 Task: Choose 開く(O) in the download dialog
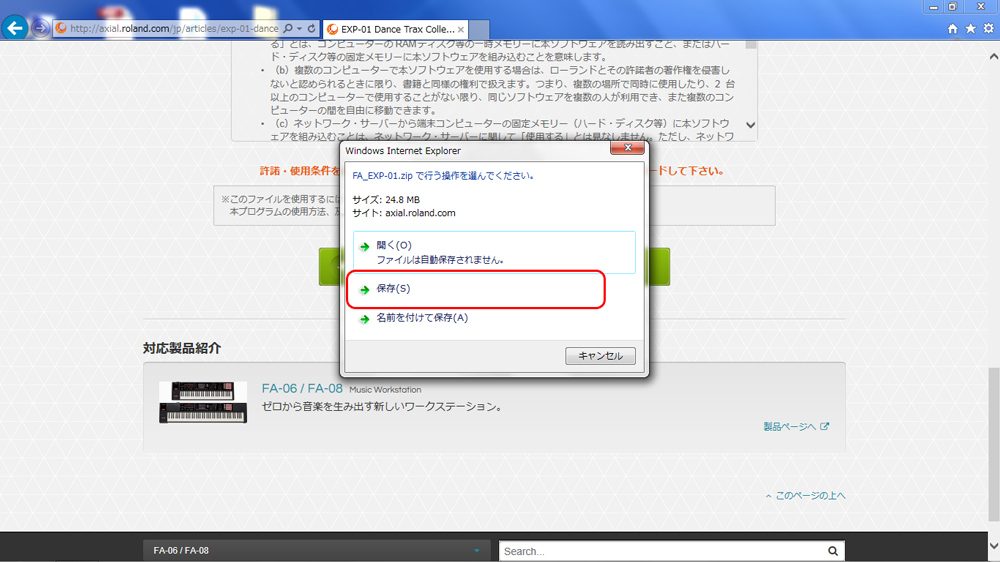point(494,252)
